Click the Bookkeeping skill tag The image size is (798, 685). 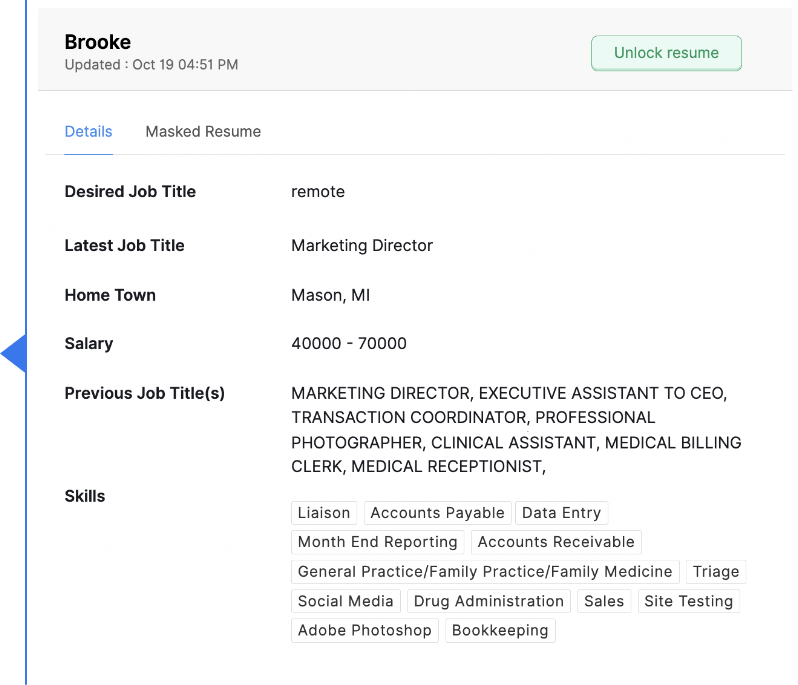click(x=500, y=631)
